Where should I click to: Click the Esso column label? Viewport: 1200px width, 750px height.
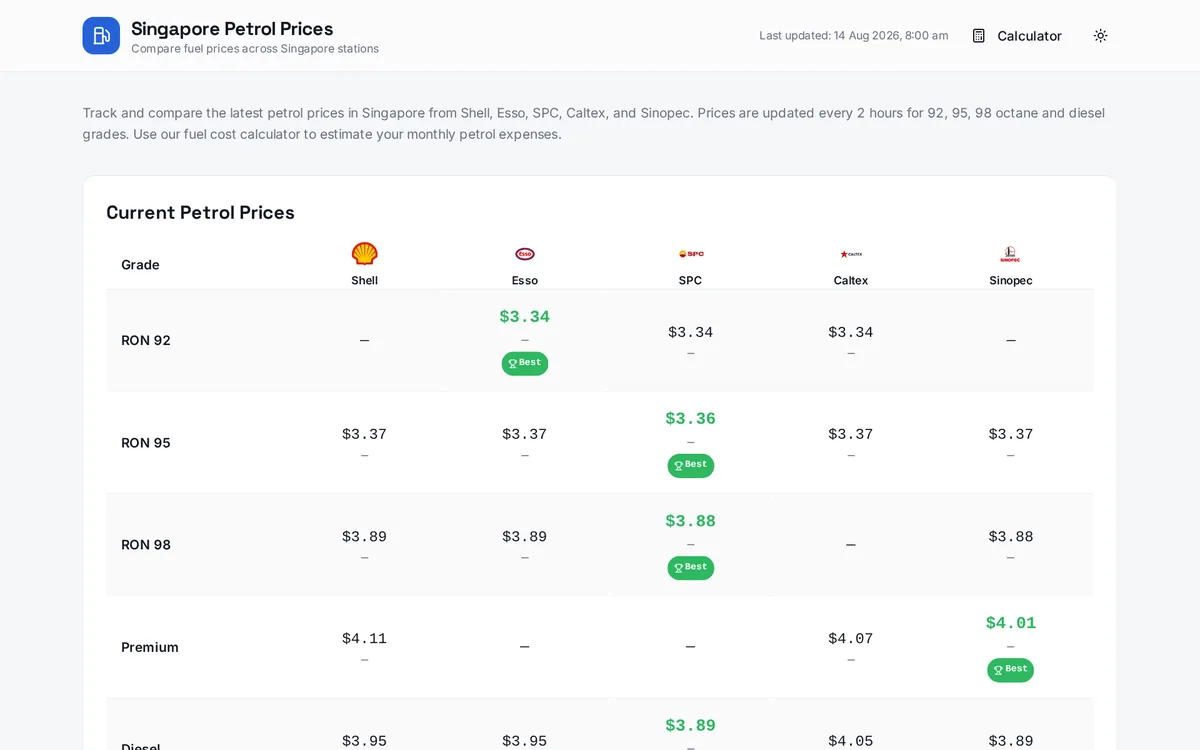[525, 281]
